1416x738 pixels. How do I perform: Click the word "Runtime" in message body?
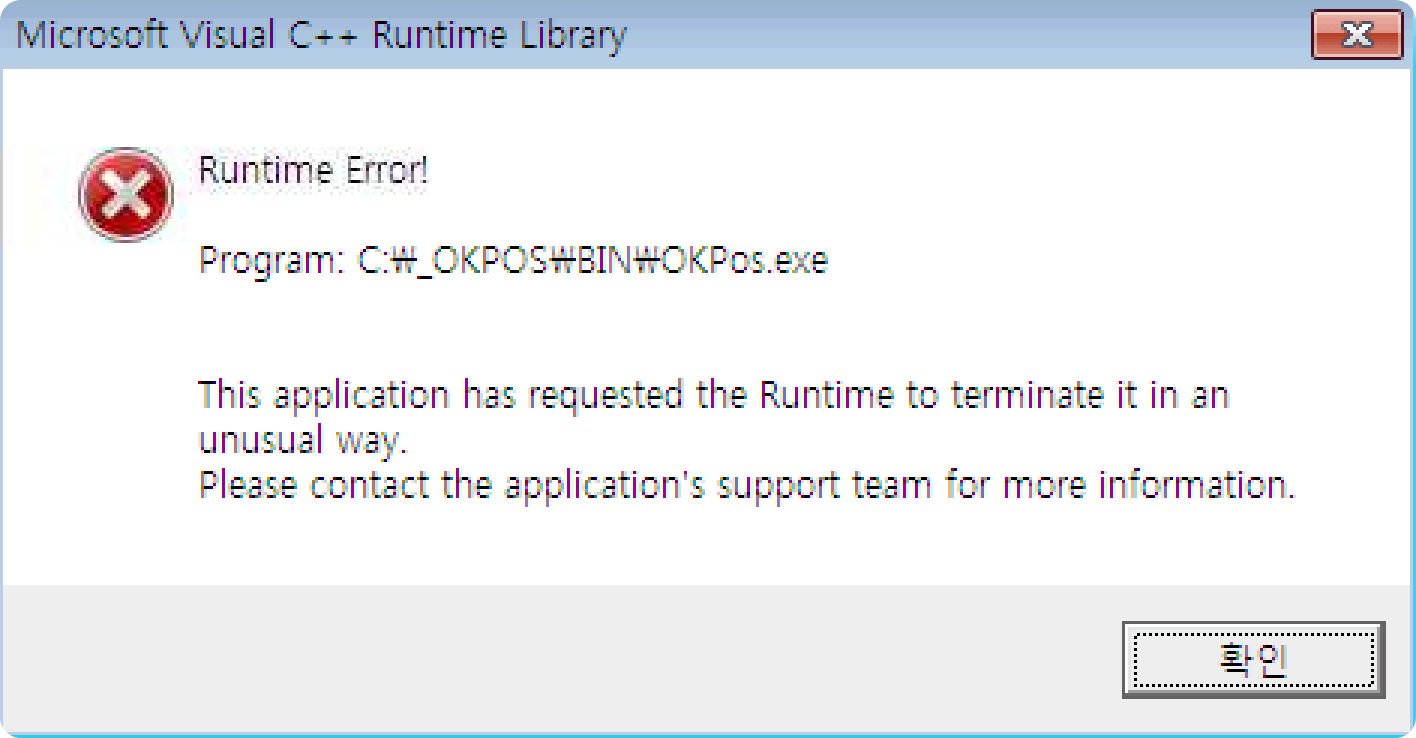(x=826, y=396)
